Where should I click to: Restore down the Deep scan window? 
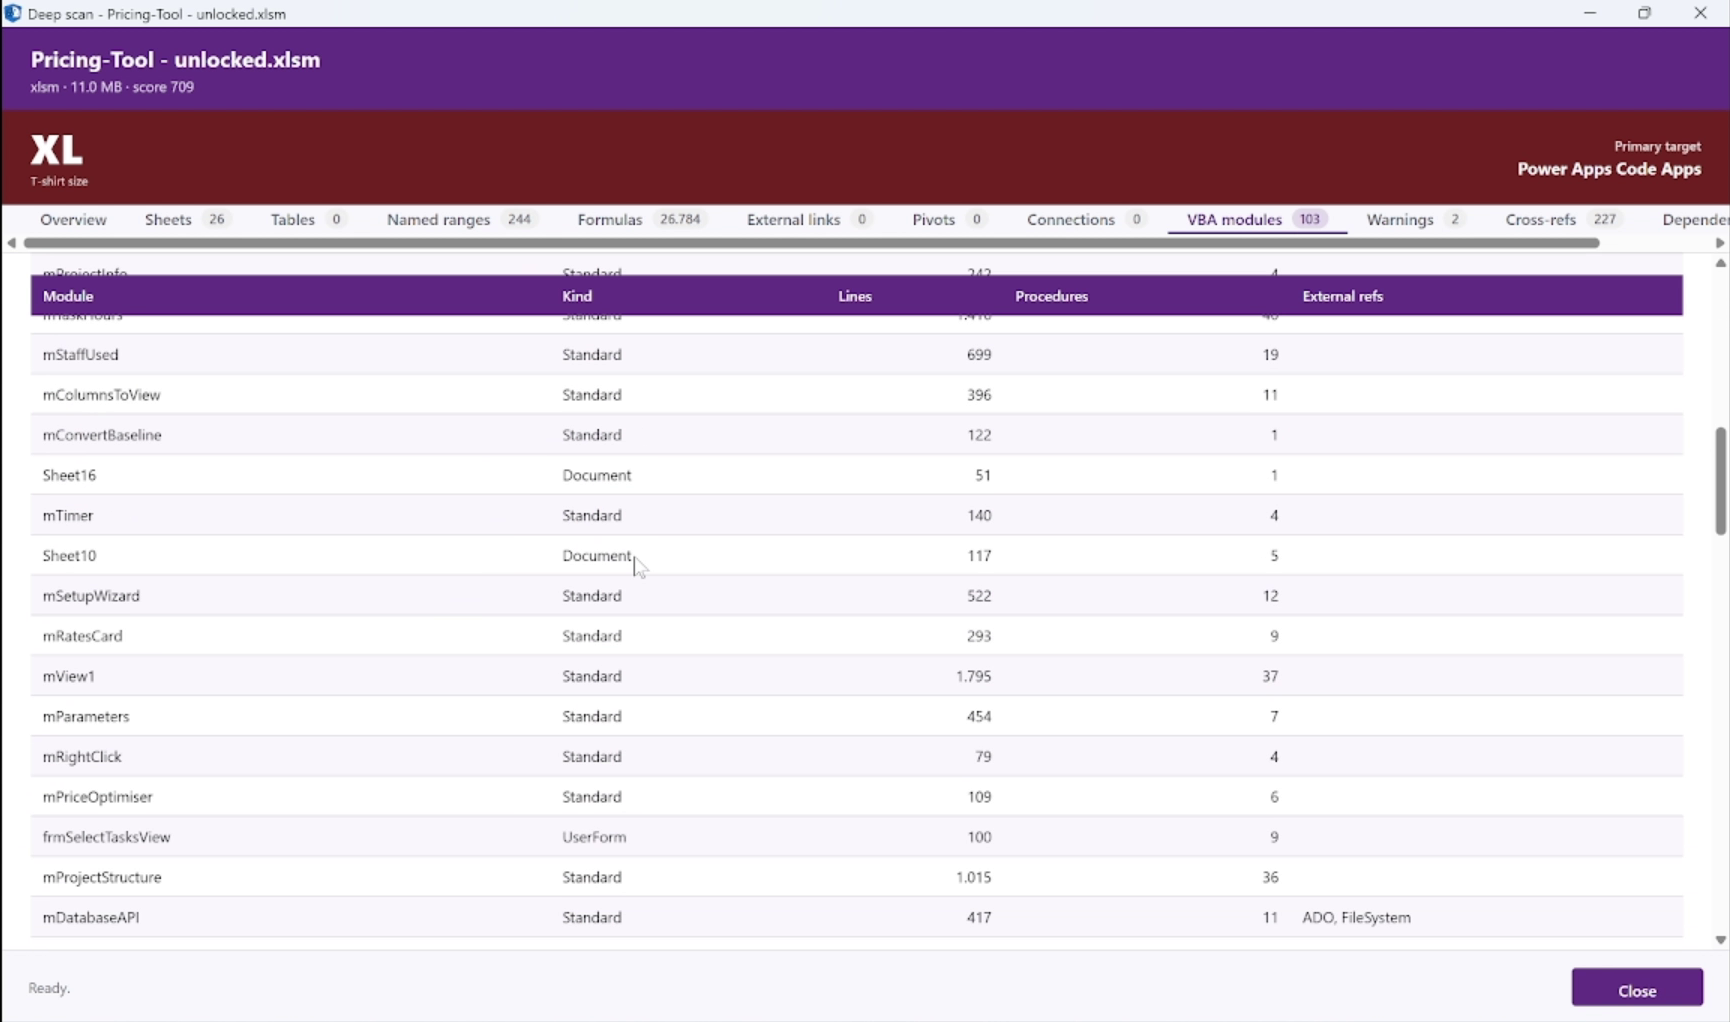click(x=1645, y=13)
